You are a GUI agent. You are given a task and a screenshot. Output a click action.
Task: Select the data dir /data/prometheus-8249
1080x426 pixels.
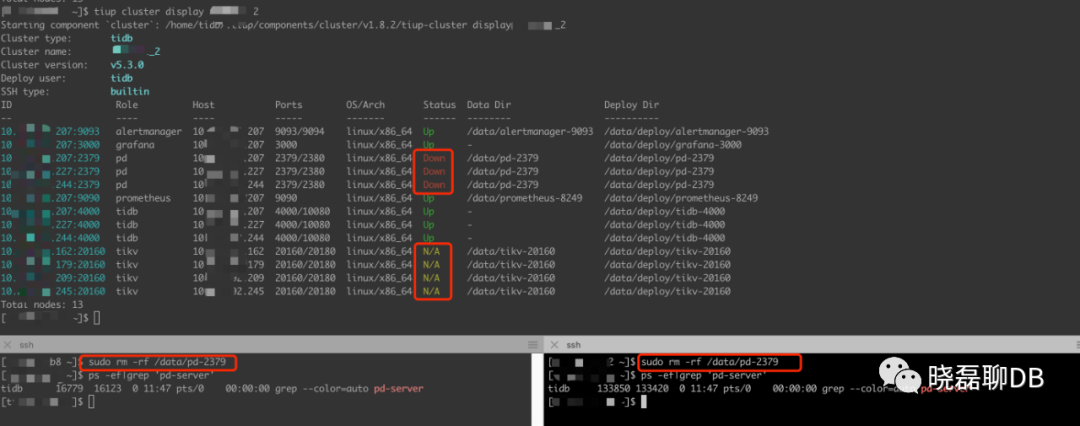tap(524, 198)
